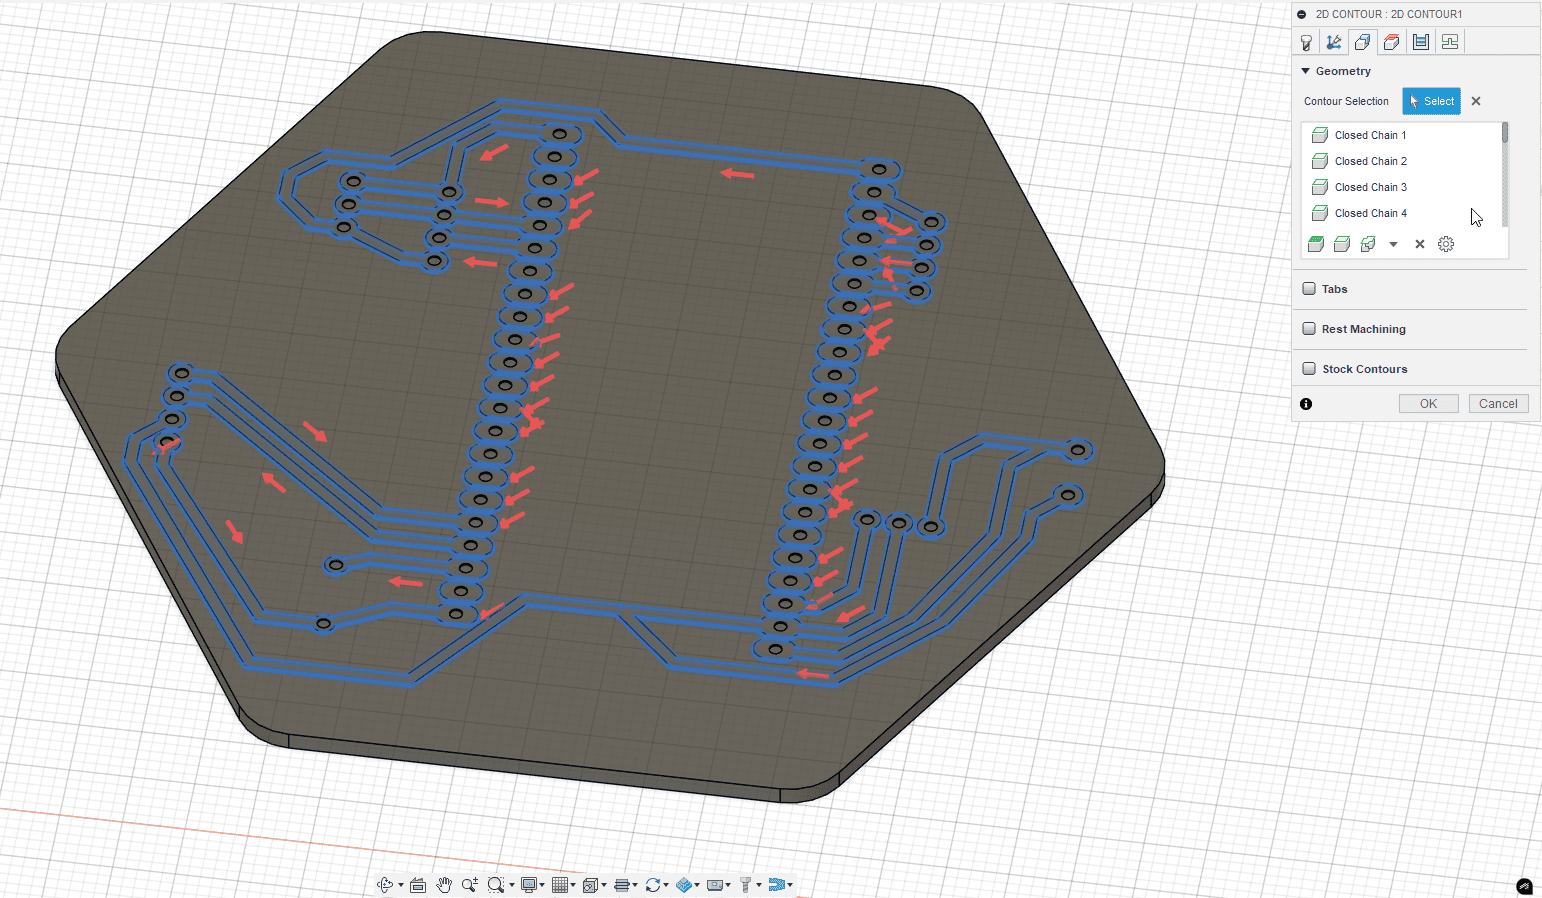This screenshot has width=1542, height=898.
Task: Click the Closed Chain 1 contour icon
Action: (x=1320, y=135)
